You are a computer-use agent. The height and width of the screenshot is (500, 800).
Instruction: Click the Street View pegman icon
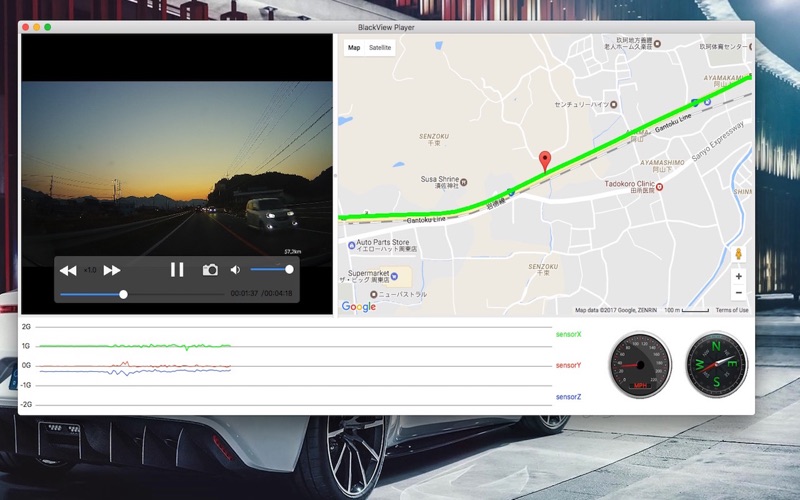tap(738, 254)
